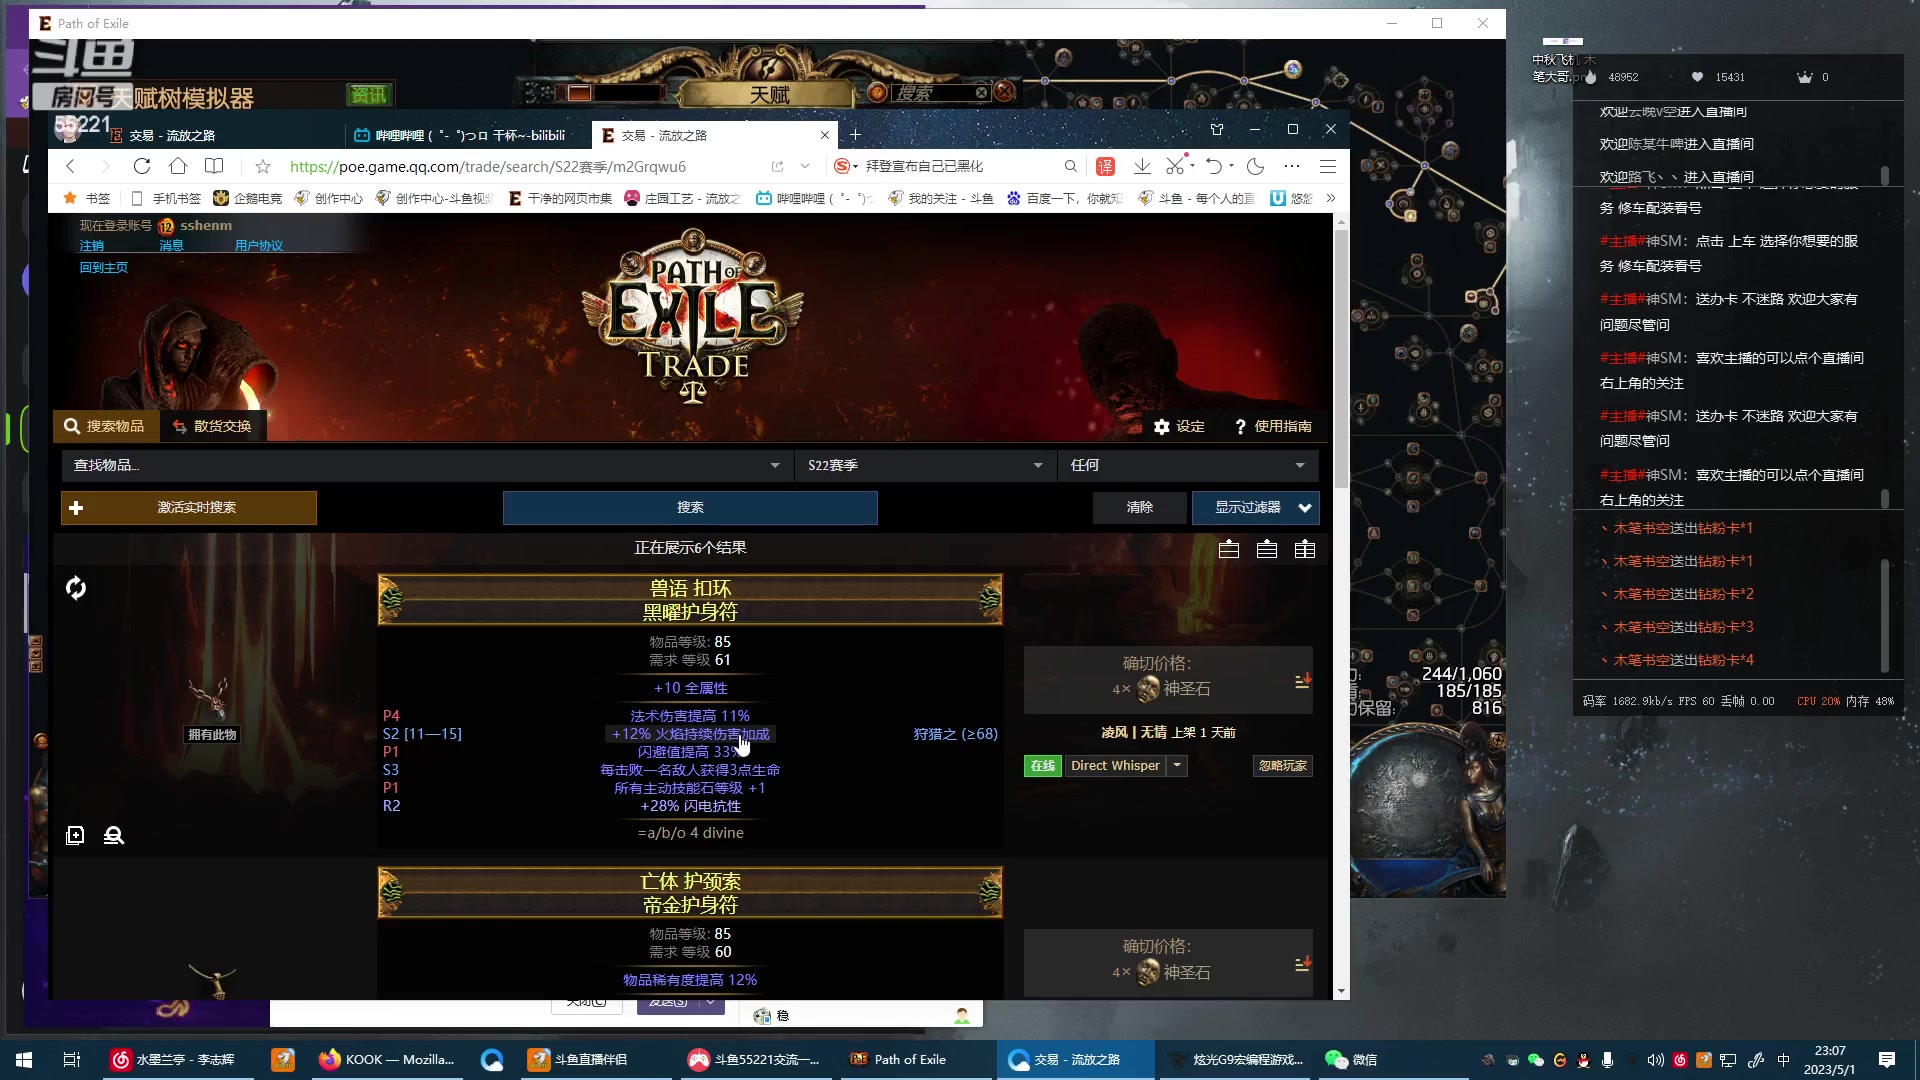Click the 注销 logout link
The height and width of the screenshot is (1080, 1920).
pos(91,245)
